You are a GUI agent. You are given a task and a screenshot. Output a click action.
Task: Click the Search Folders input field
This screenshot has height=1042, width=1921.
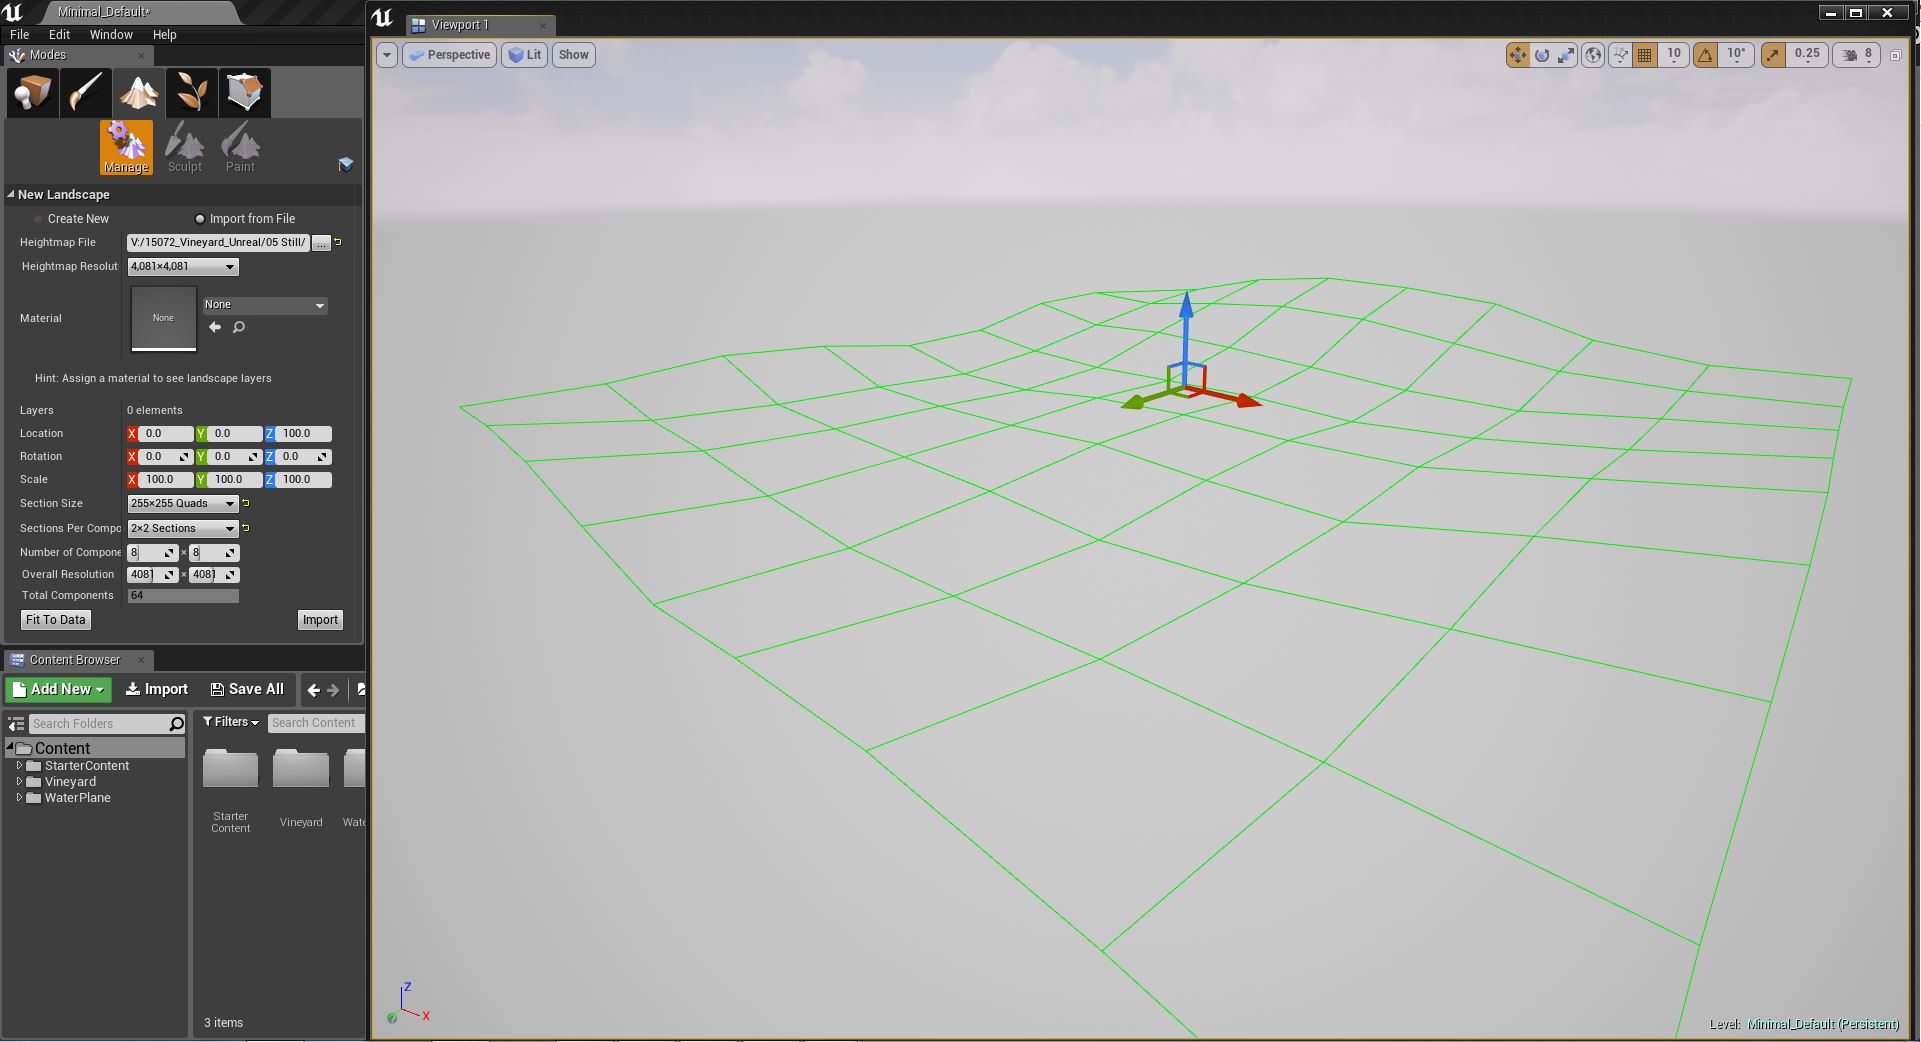(x=98, y=724)
